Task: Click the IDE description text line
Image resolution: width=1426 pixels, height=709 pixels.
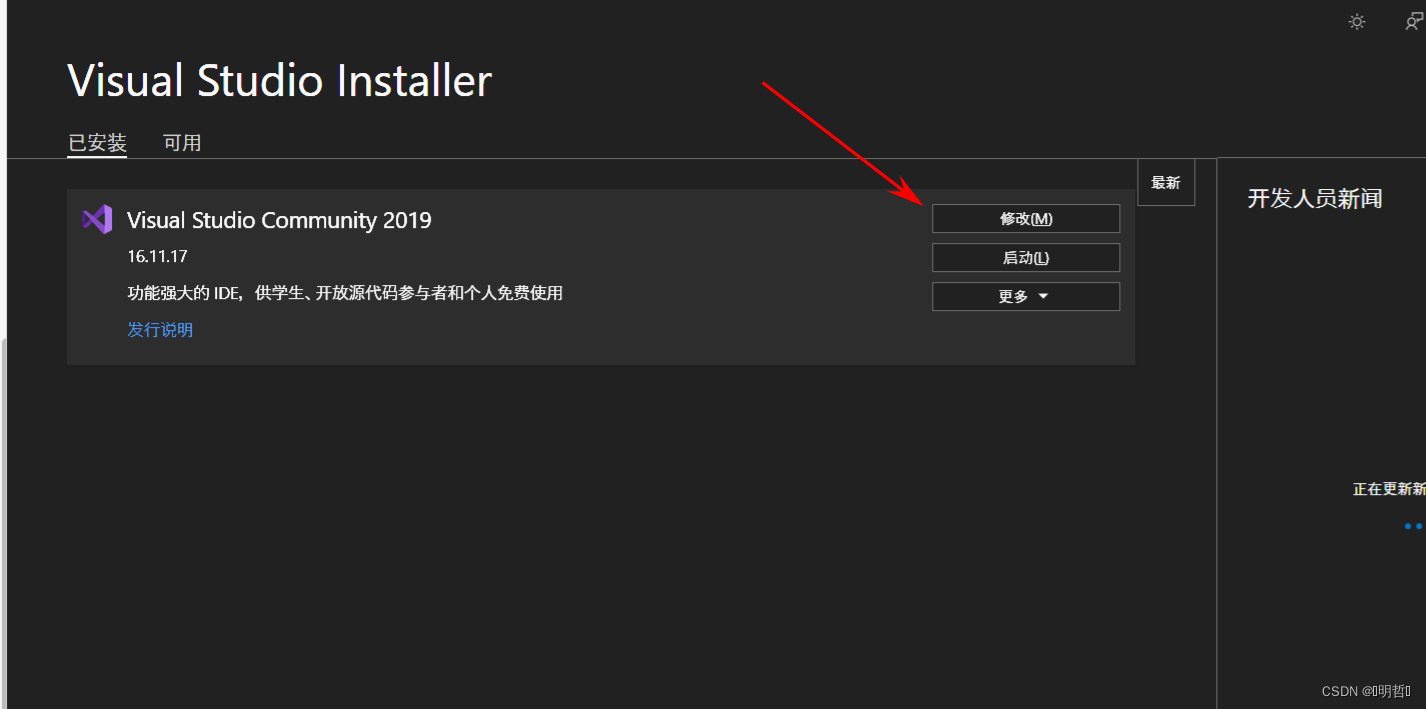Action: point(345,293)
